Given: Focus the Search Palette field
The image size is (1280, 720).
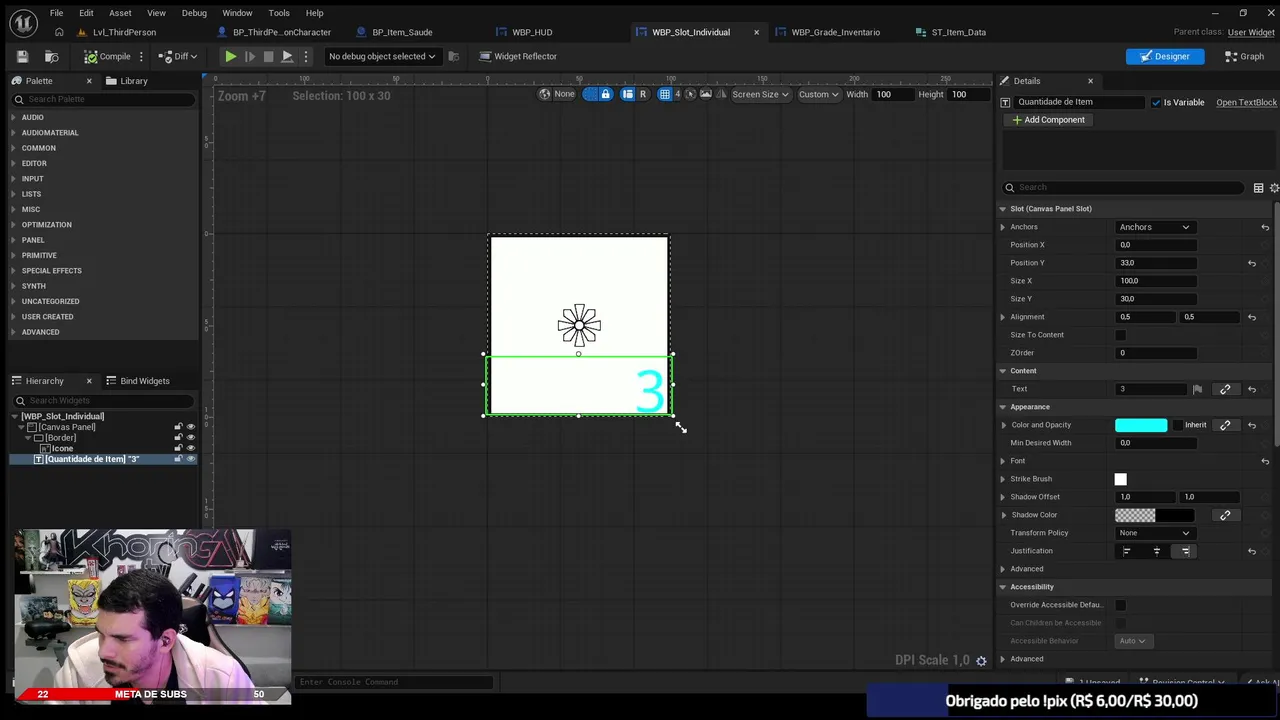Looking at the screenshot, I should [103, 99].
